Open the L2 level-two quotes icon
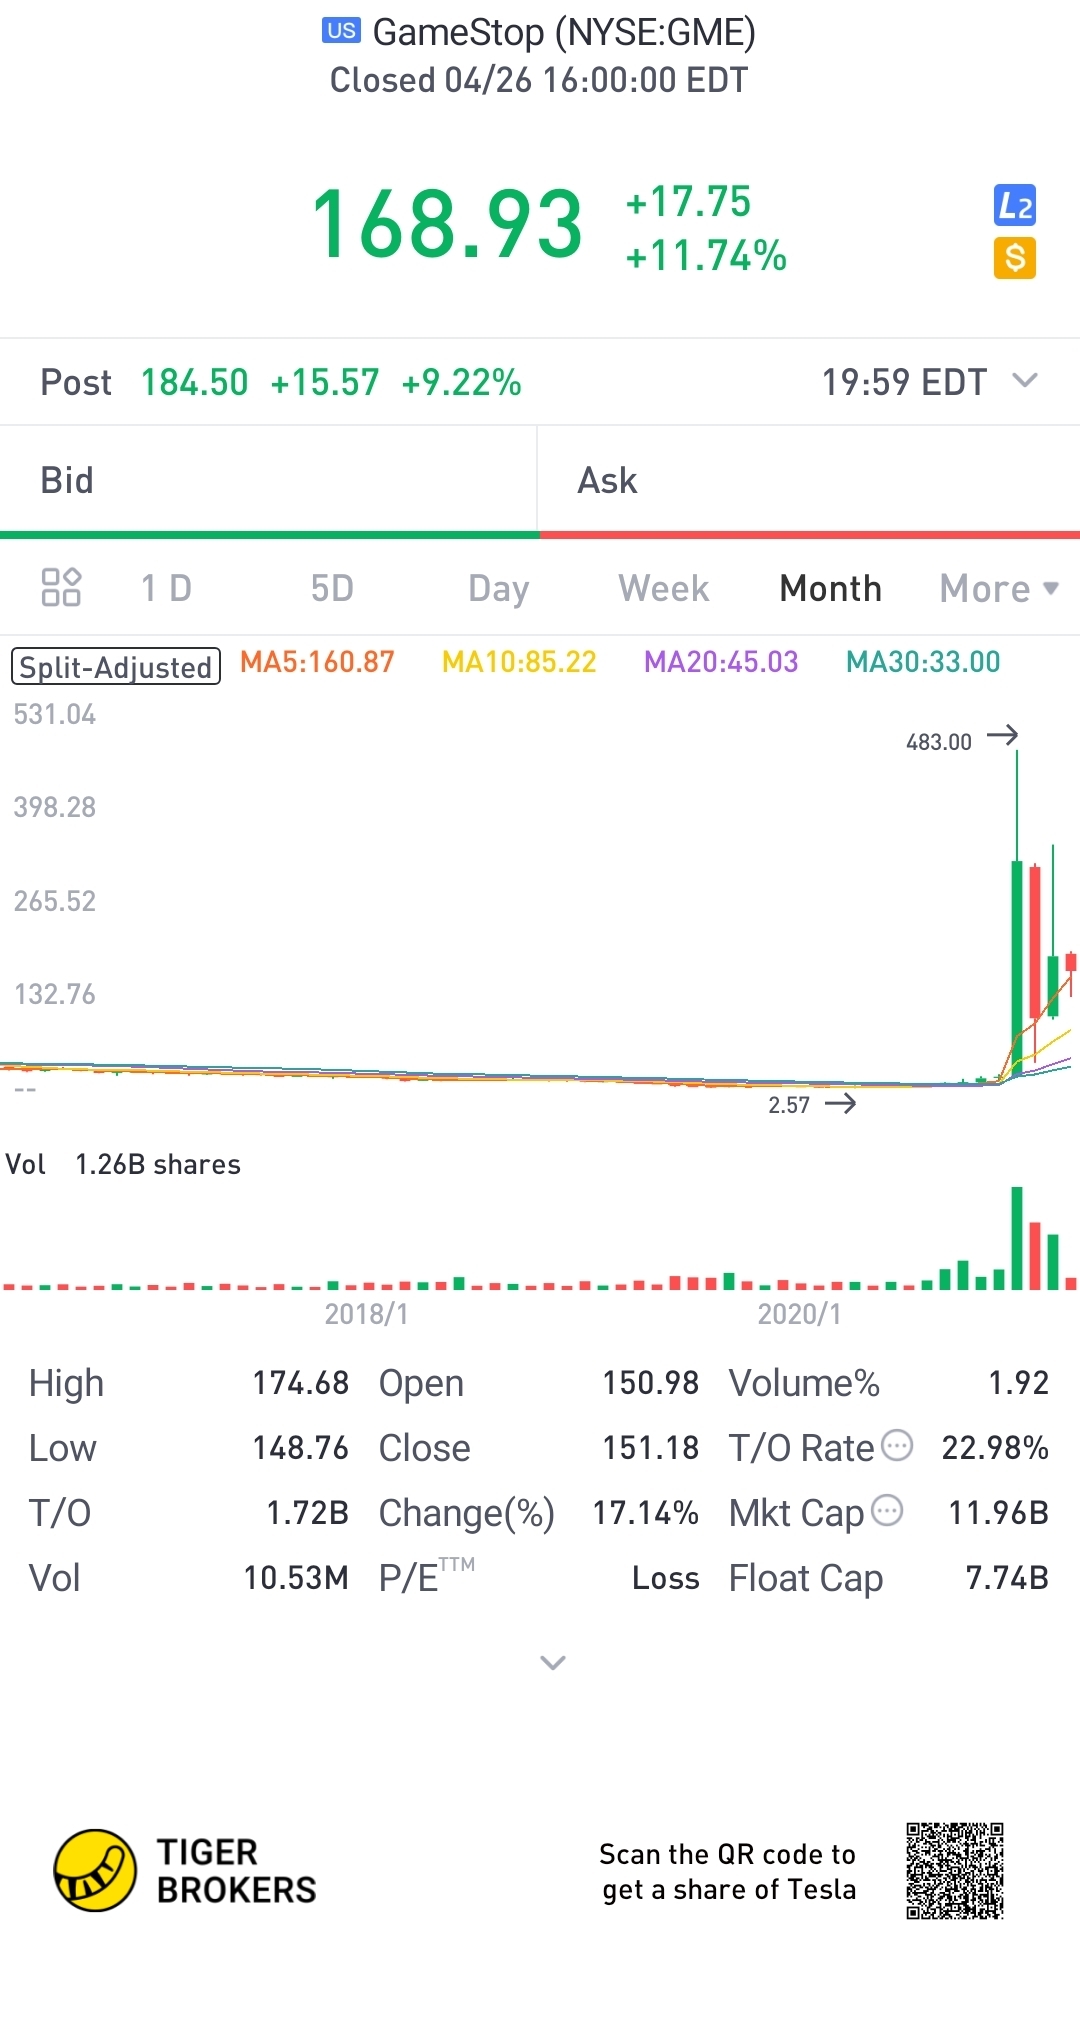The width and height of the screenshot is (1080, 2037). pyautogui.click(x=1014, y=205)
